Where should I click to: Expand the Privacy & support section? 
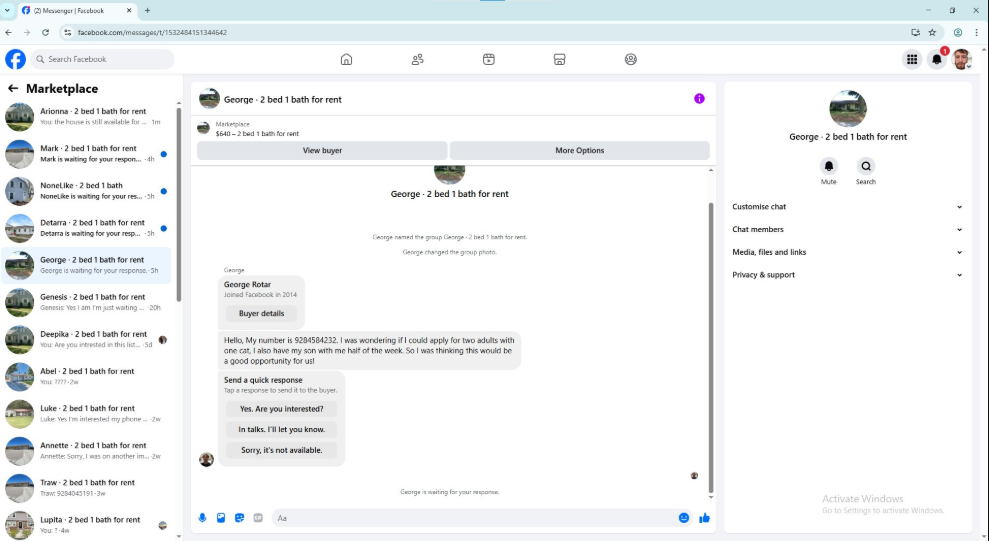point(847,275)
